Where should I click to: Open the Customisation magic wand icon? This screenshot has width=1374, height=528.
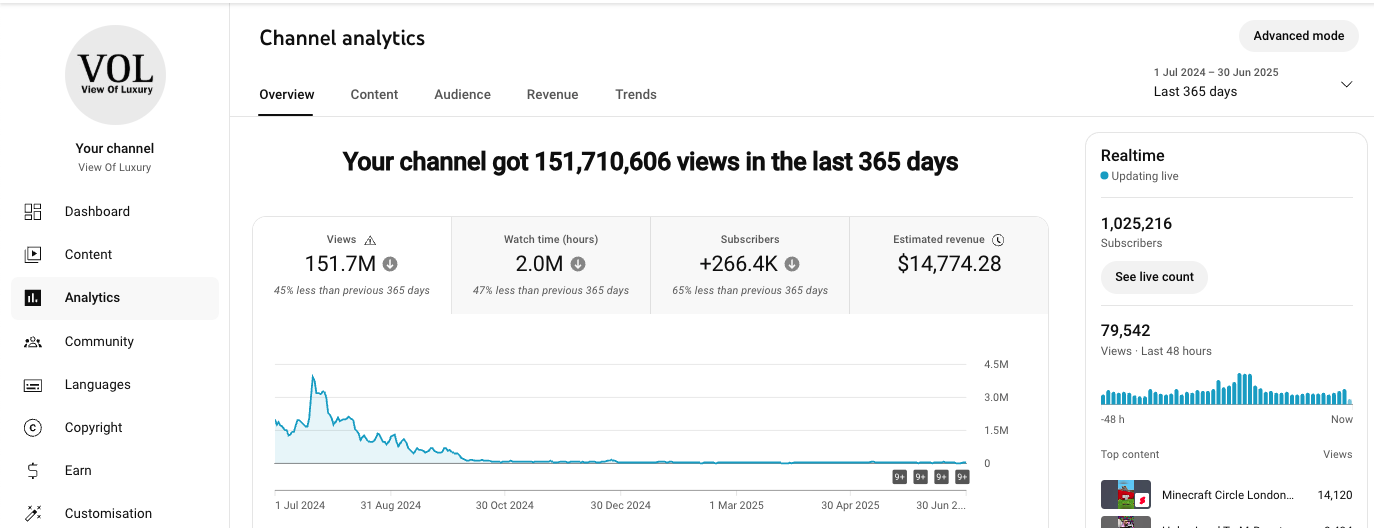[x=33, y=514]
